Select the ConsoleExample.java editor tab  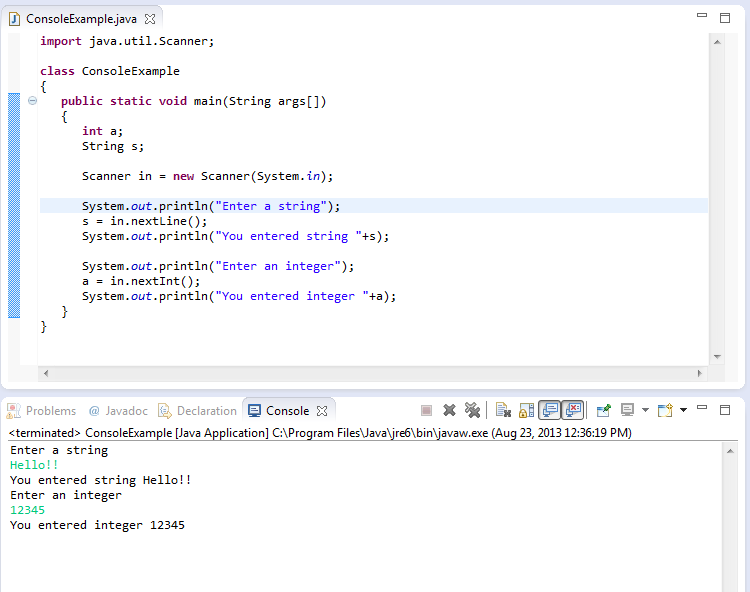[x=81, y=19]
